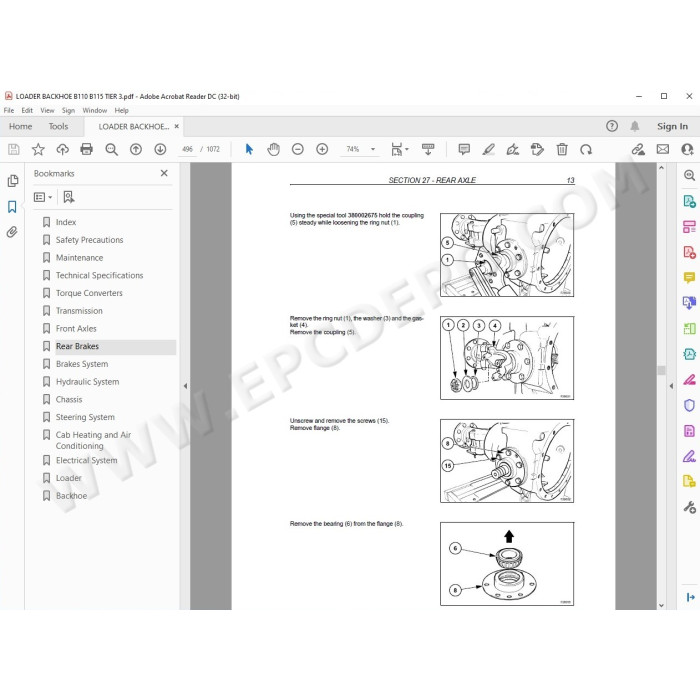This screenshot has width=700, height=700.
Task: Save the file using the floppy disk icon
Action: (14, 149)
